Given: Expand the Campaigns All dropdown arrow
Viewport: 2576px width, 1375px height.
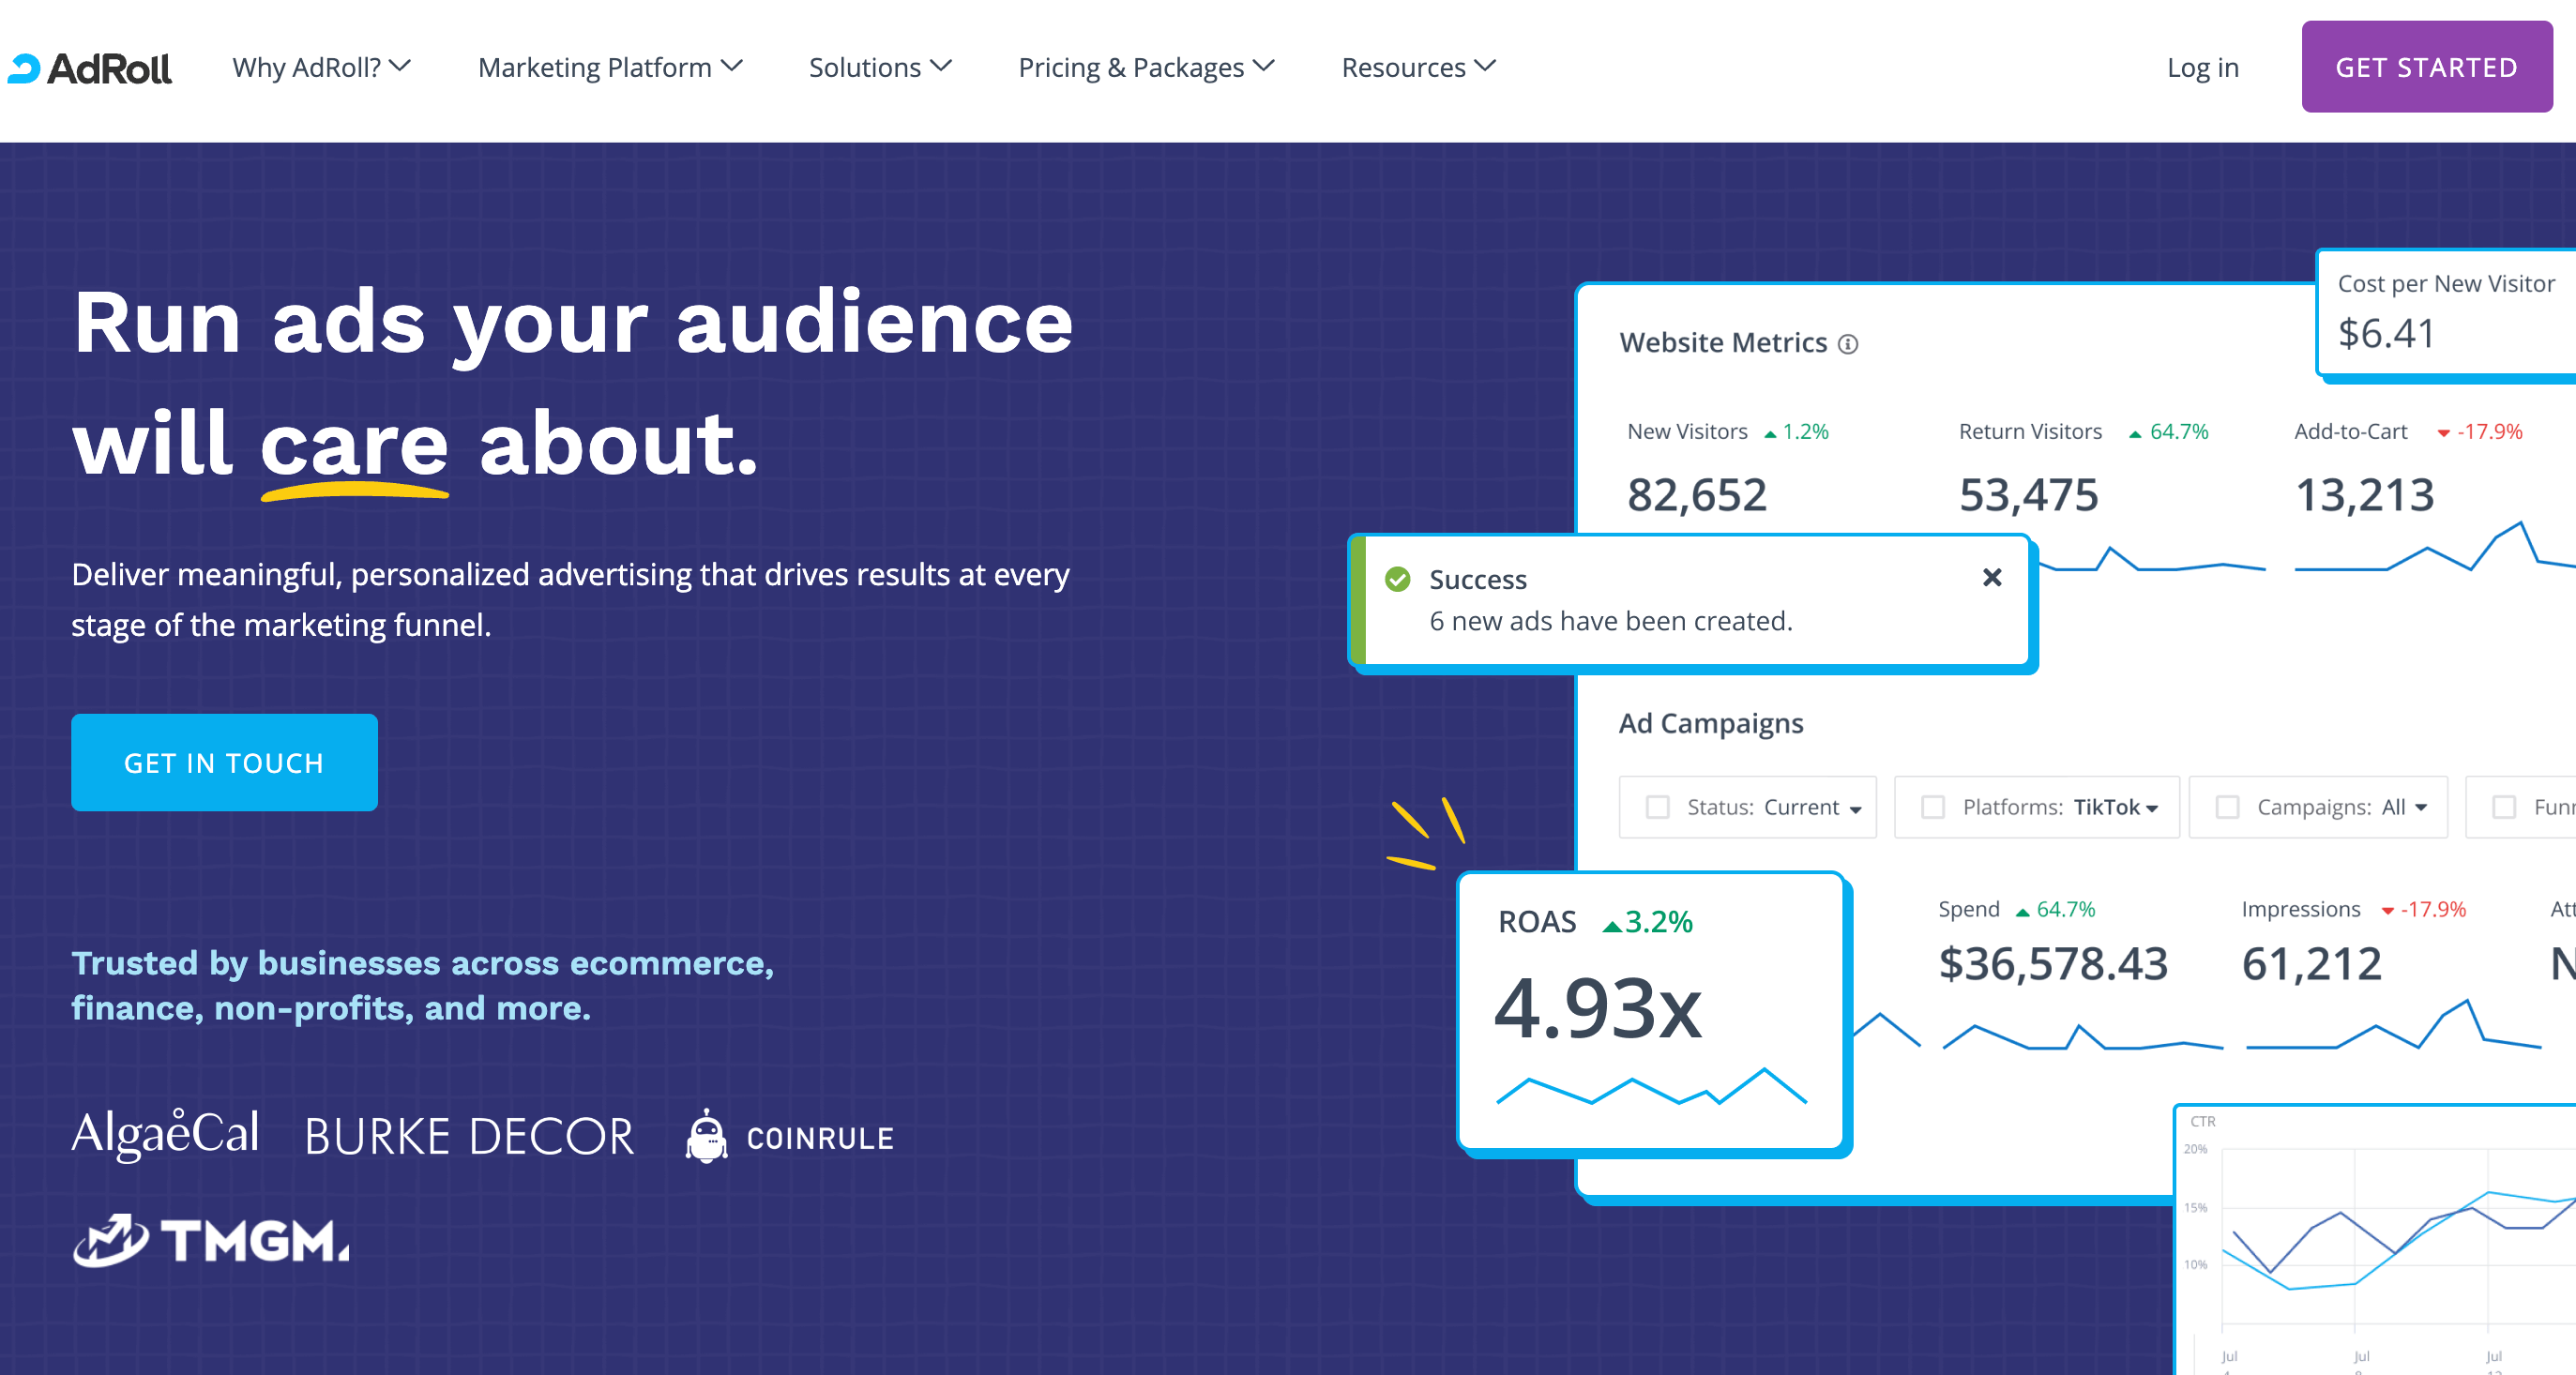Looking at the screenshot, I should click(2421, 808).
